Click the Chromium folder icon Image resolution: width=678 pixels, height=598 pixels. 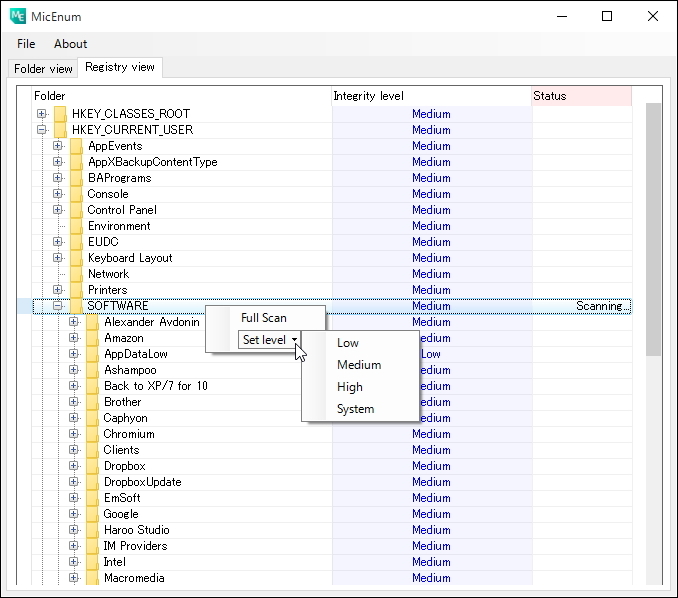tap(93, 434)
